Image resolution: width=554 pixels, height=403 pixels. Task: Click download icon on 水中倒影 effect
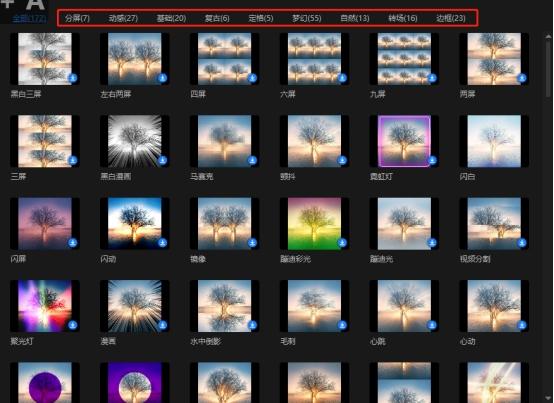coord(252,325)
